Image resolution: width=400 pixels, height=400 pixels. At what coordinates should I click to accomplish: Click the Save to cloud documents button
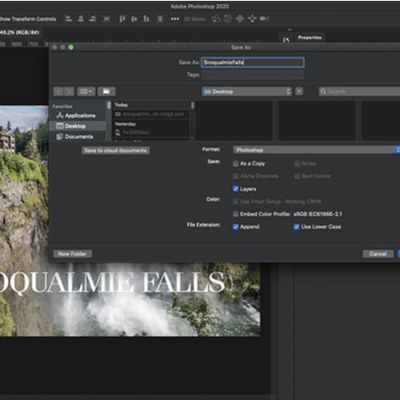coord(116,150)
